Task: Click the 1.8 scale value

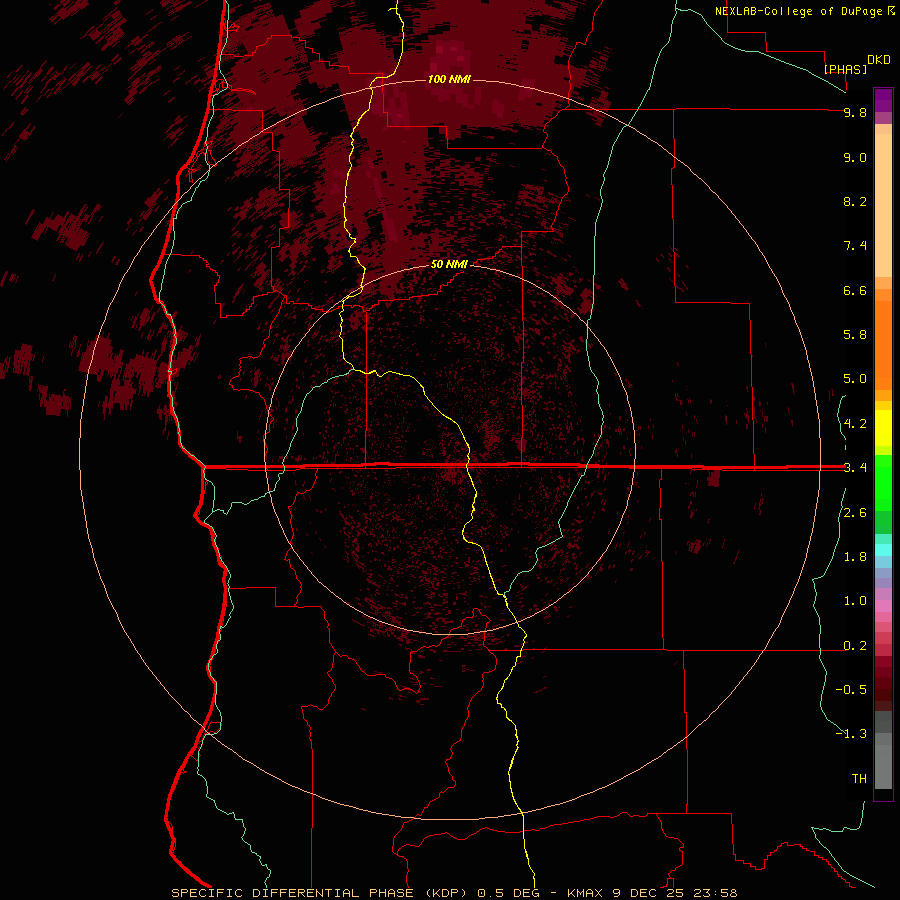Action: (x=855, y=557)
